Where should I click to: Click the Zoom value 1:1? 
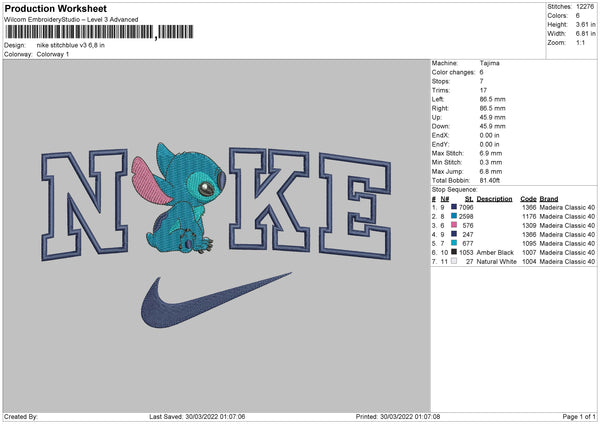(x=580, y=42)
